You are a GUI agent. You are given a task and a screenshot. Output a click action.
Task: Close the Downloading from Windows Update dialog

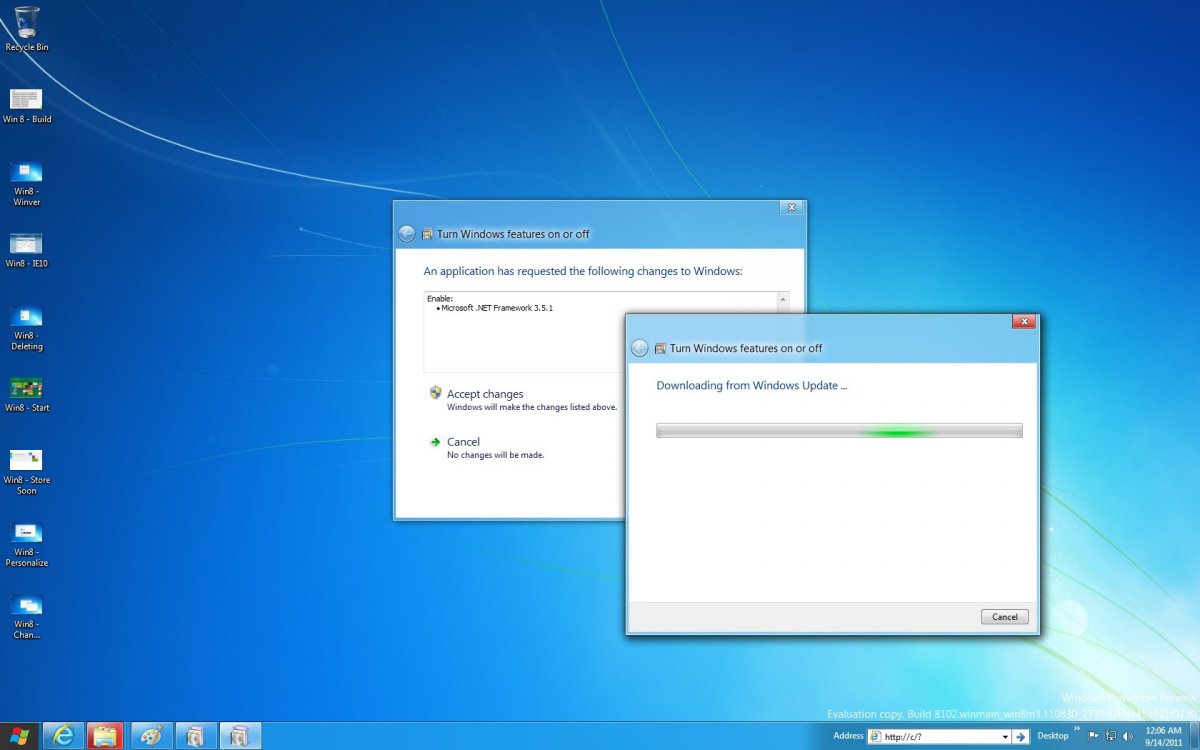coord(1023,322)
